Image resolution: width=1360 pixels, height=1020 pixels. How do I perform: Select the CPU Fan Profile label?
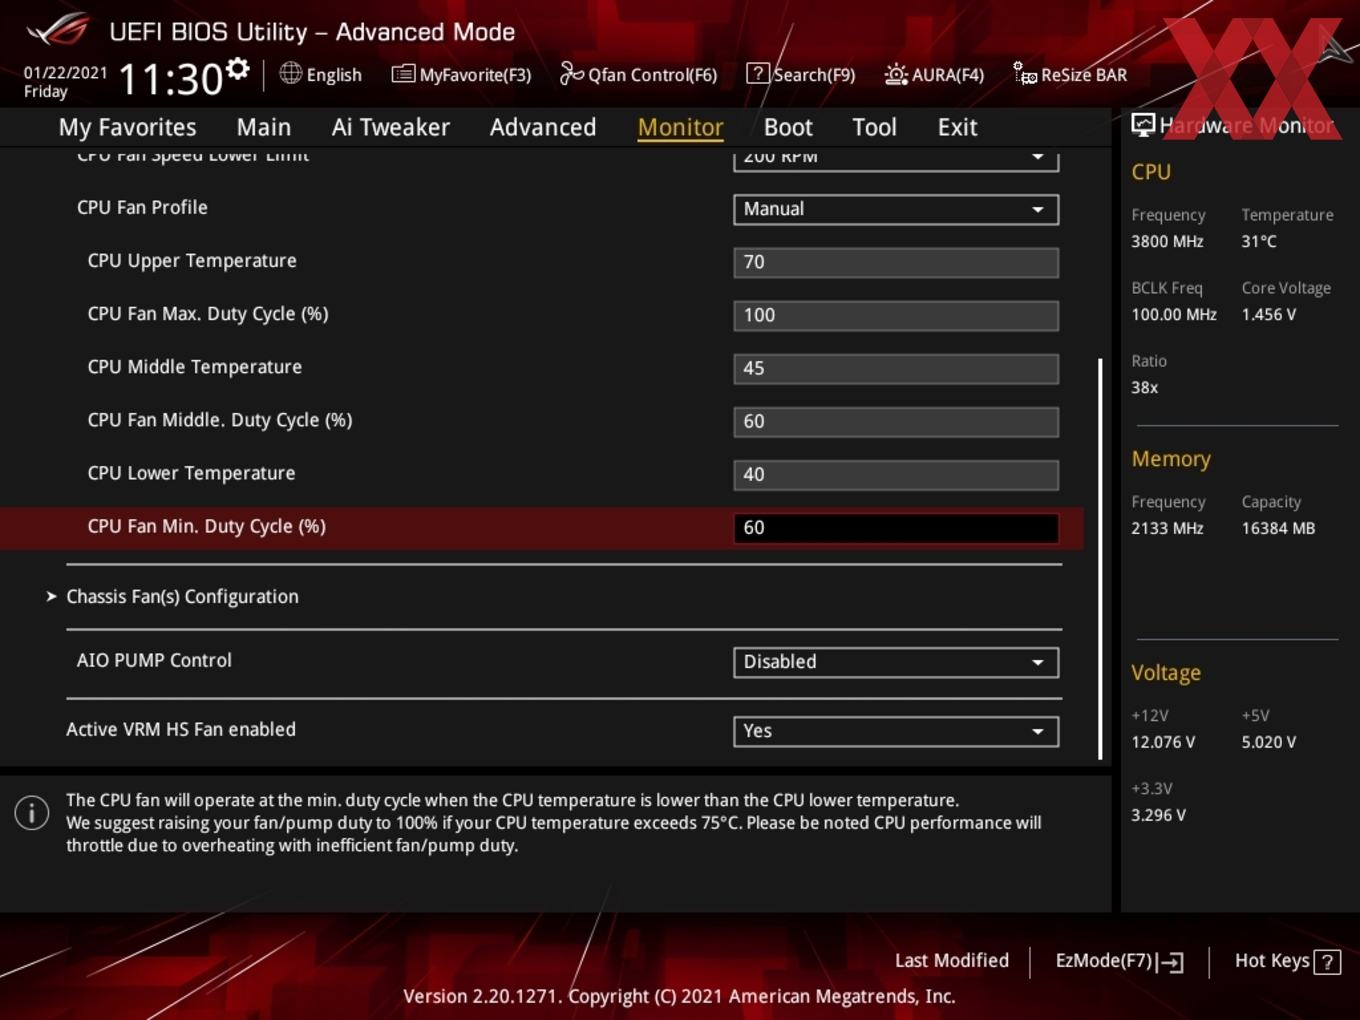142,207
